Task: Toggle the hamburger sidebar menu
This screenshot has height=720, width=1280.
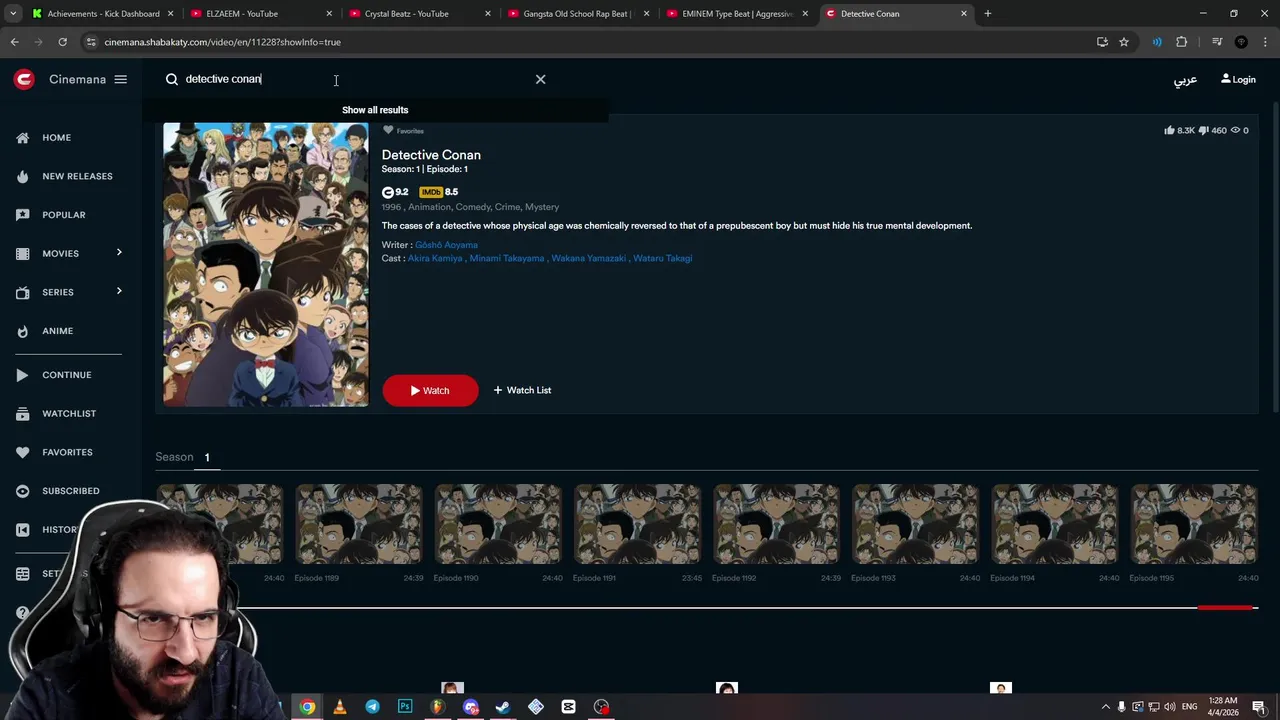Action: pyautogui.click(x=120, y=79)
